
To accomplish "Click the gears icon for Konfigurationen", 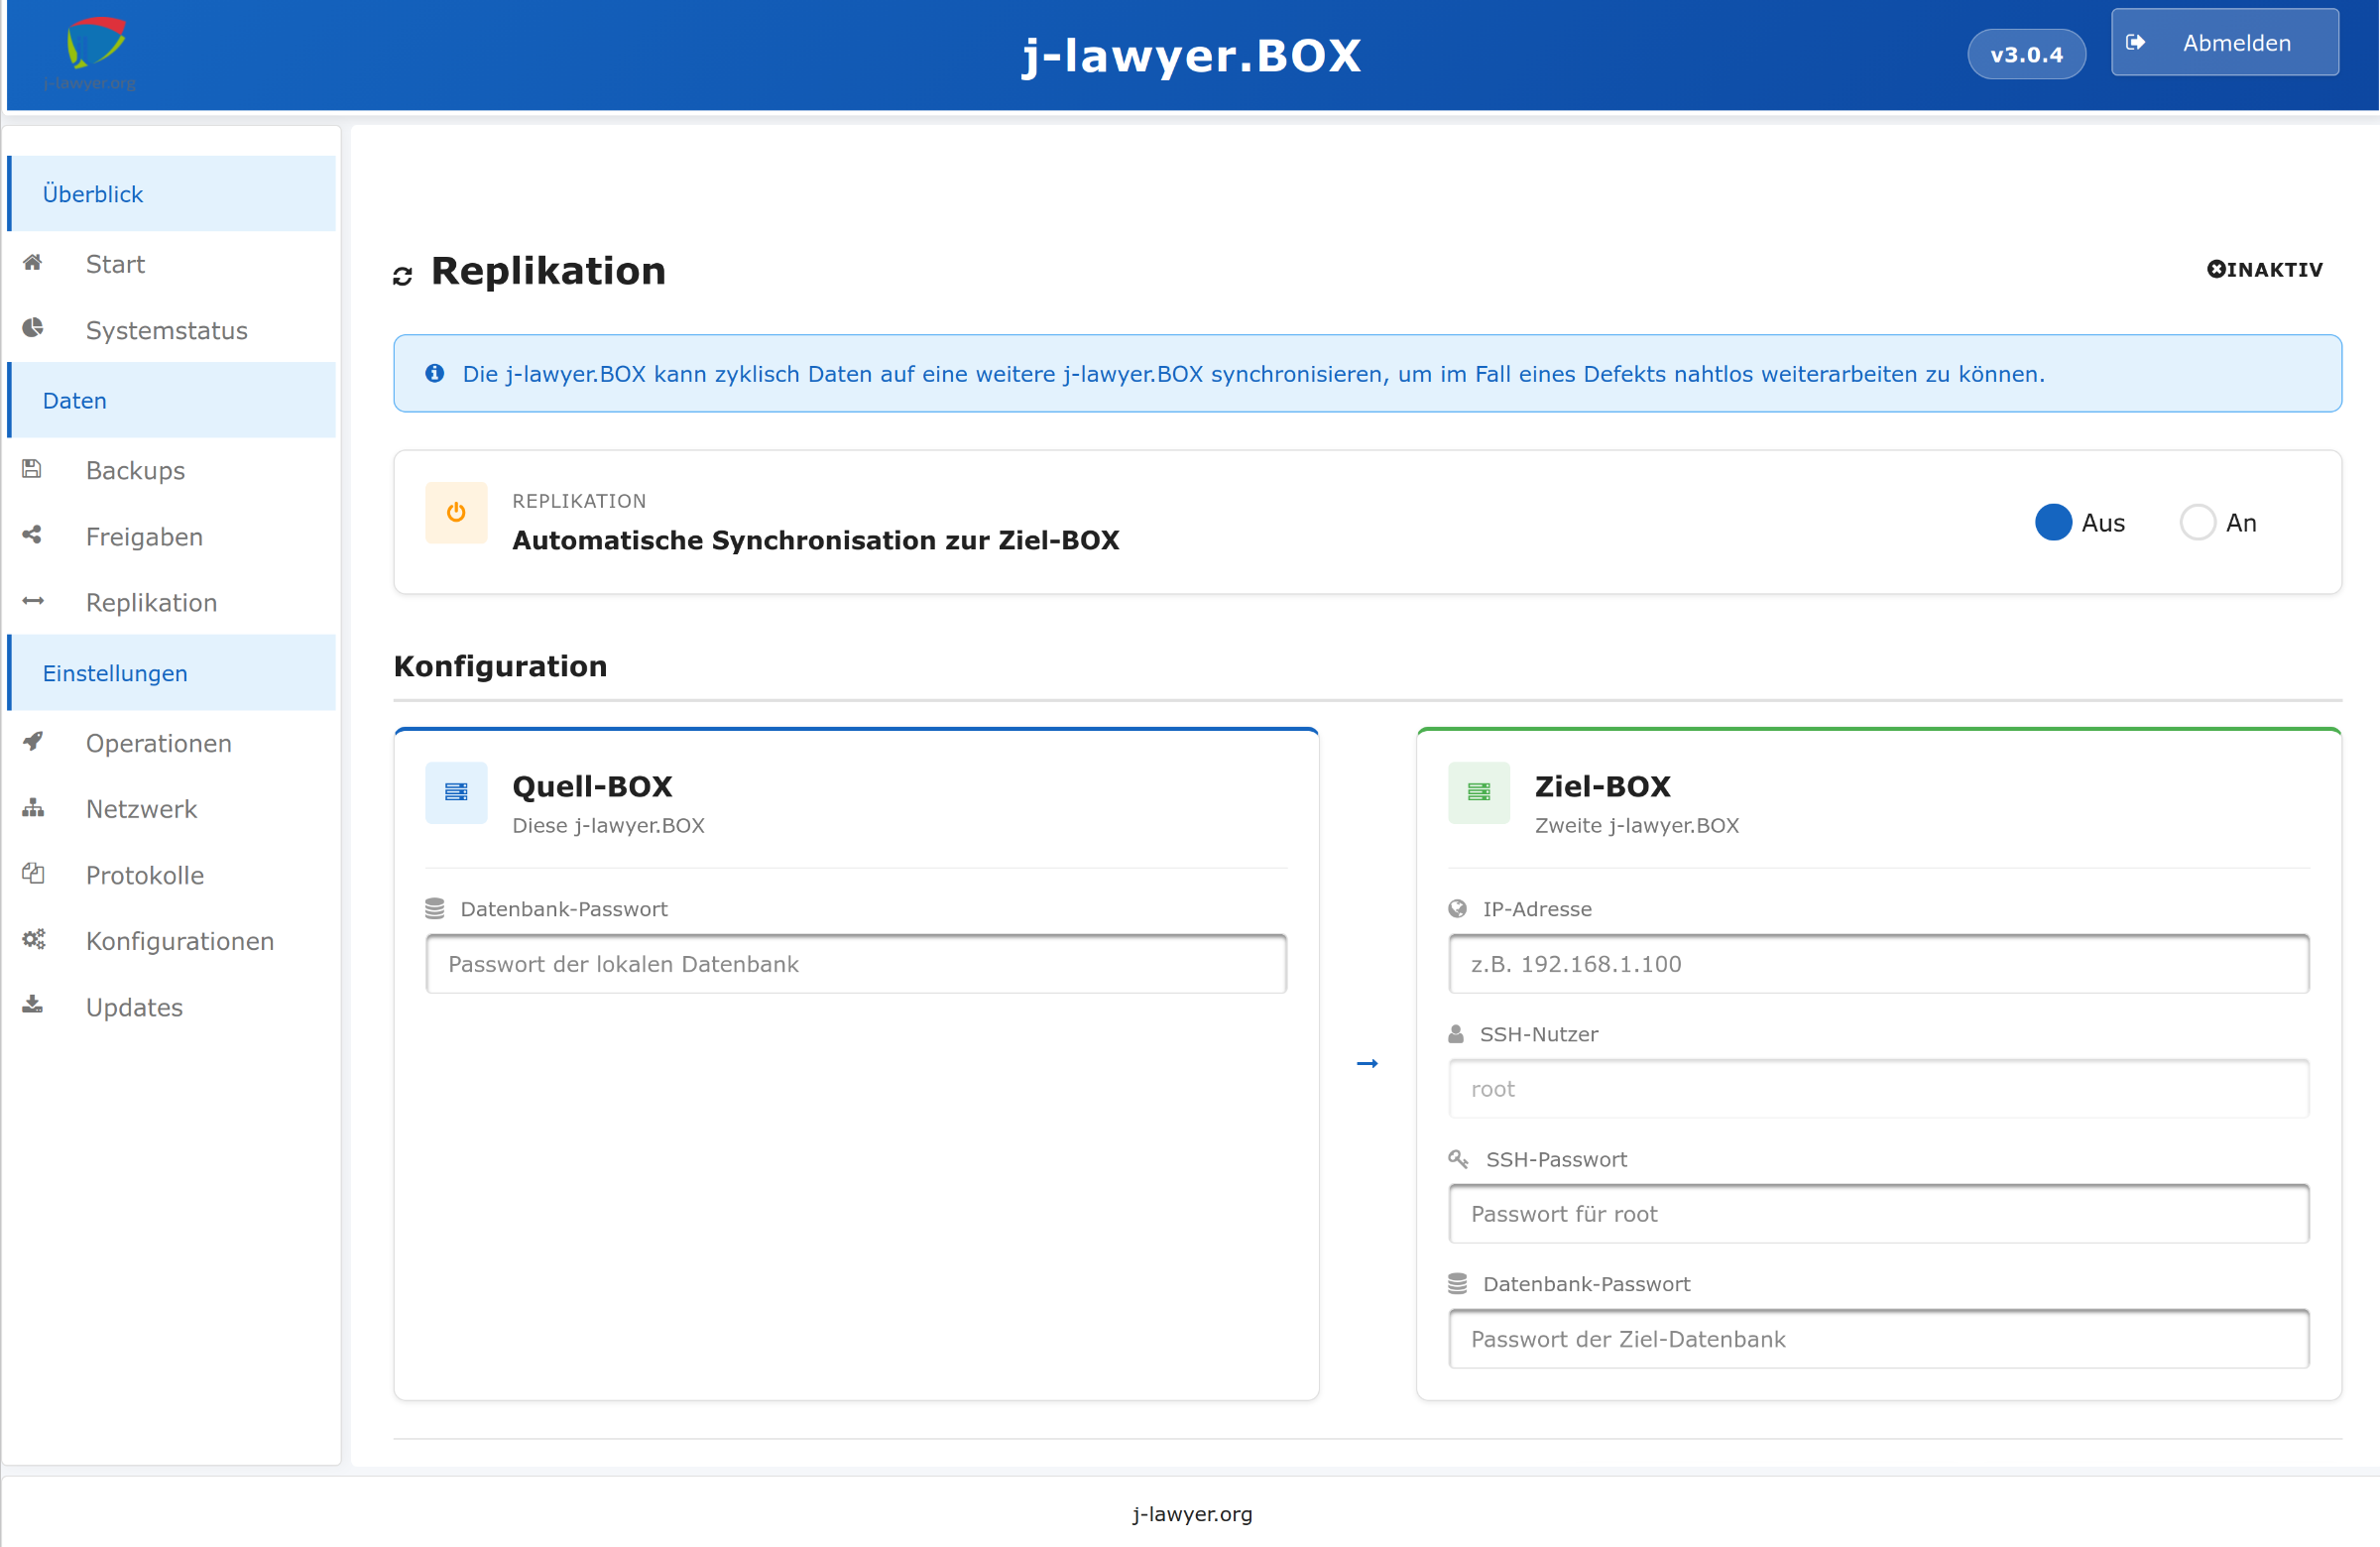I will coord(33,940).
